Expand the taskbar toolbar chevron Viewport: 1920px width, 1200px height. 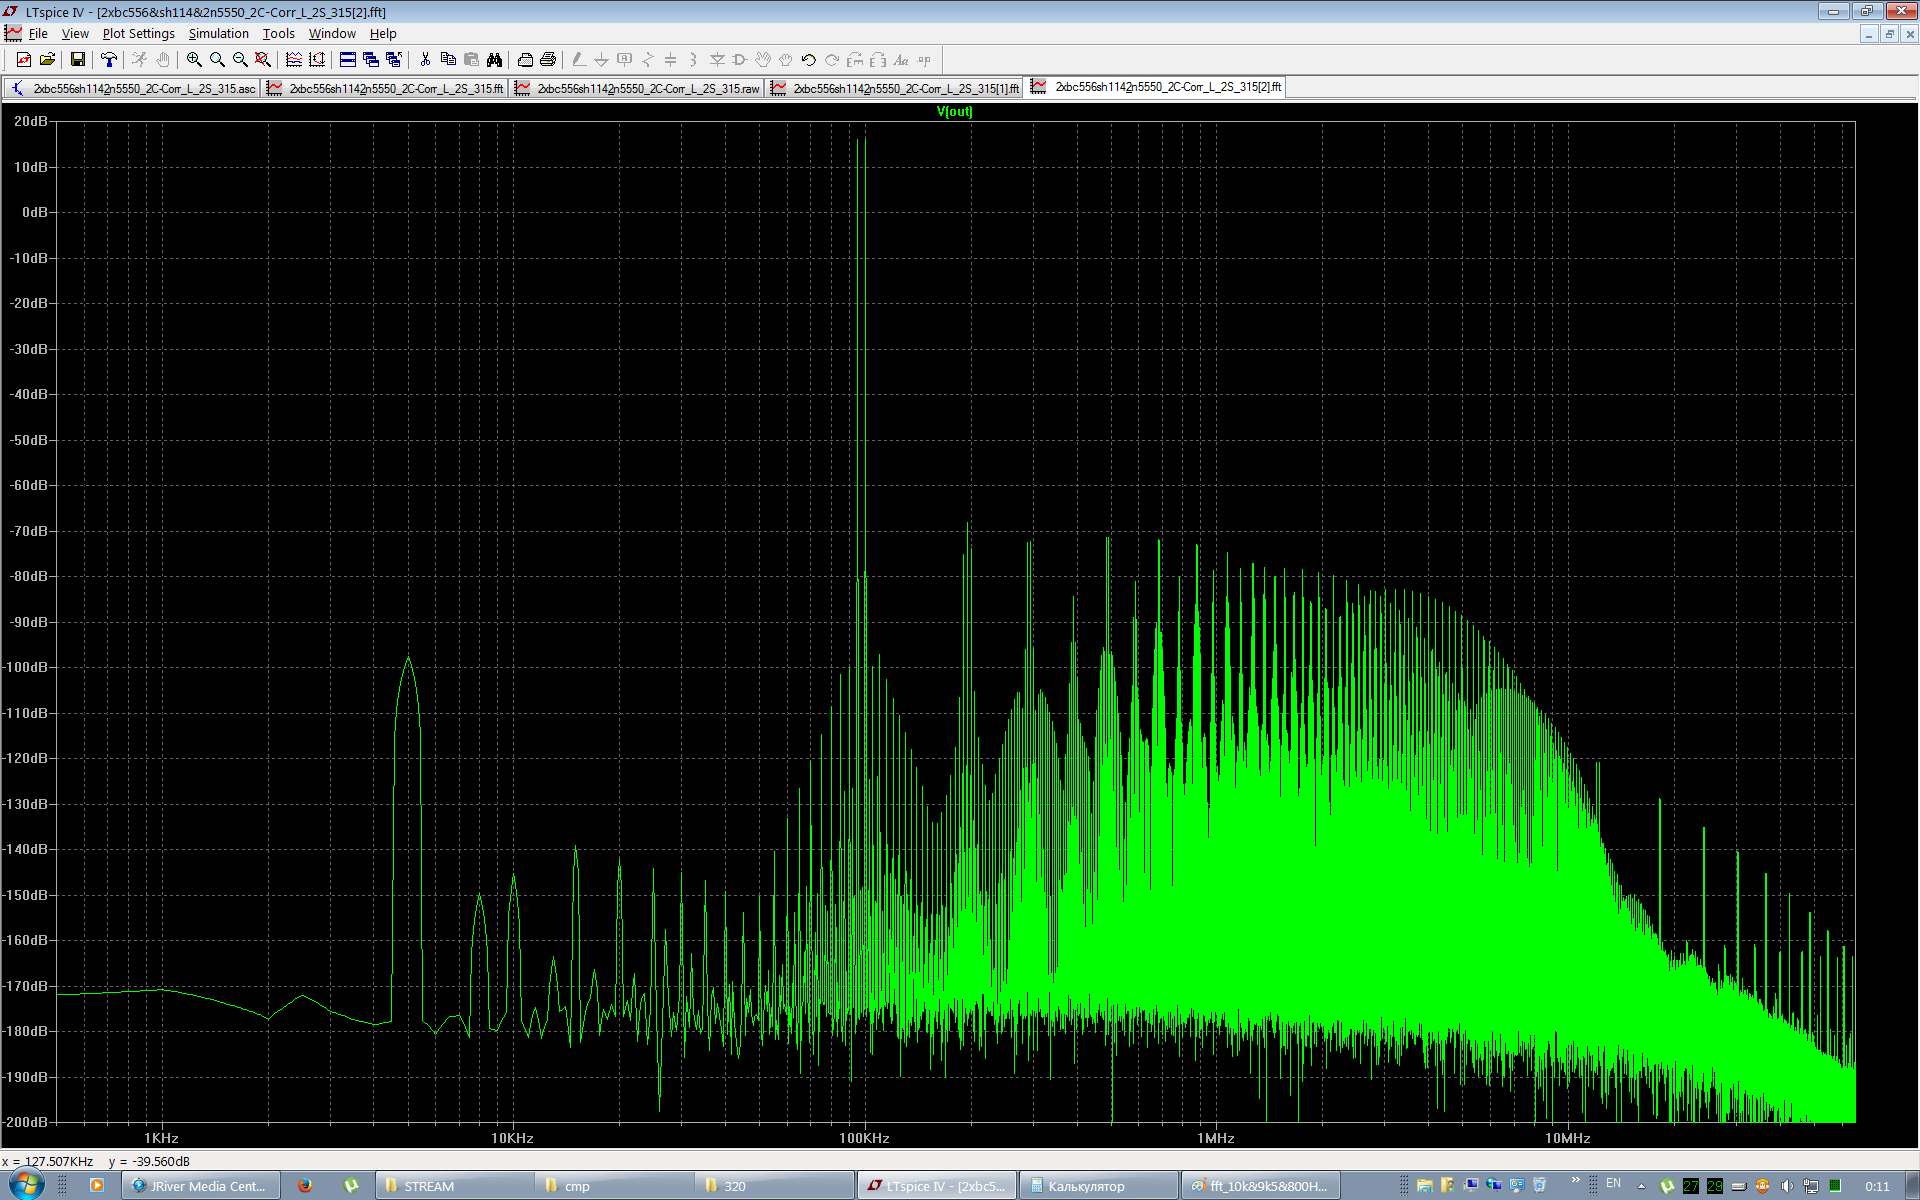click(x=1575, y=1182)
